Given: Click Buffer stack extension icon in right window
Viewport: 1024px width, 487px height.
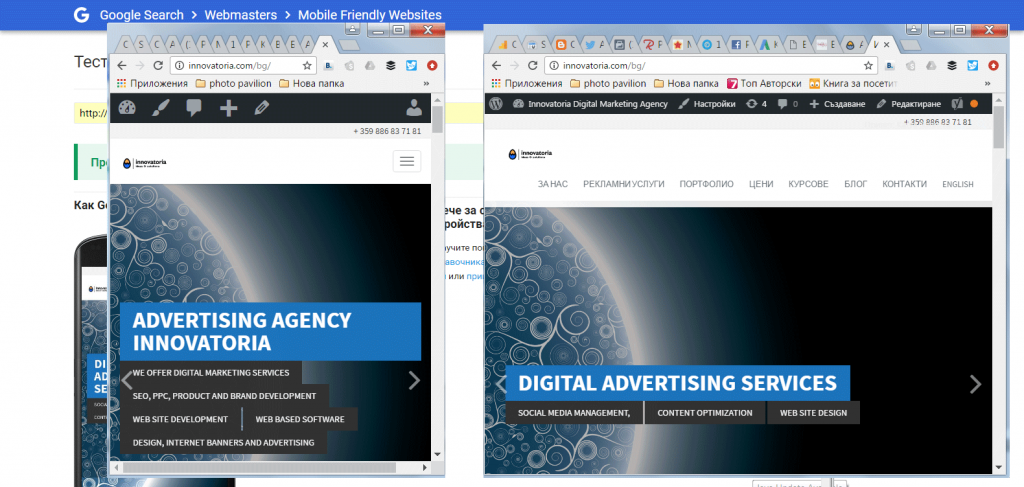Looking at the screenshot, I should click(952, 65).
